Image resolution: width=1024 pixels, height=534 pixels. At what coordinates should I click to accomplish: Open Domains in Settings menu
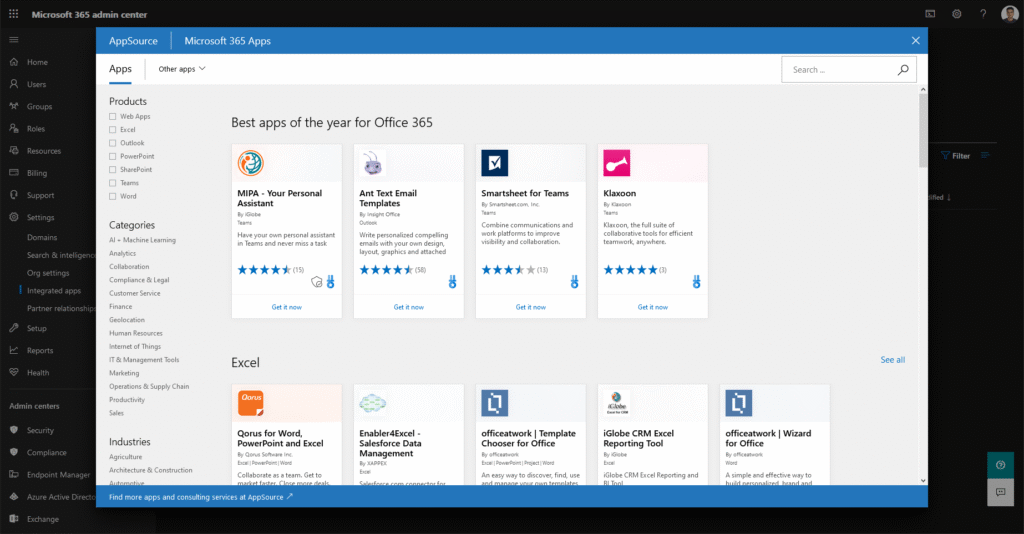click(x=42, y=238)
